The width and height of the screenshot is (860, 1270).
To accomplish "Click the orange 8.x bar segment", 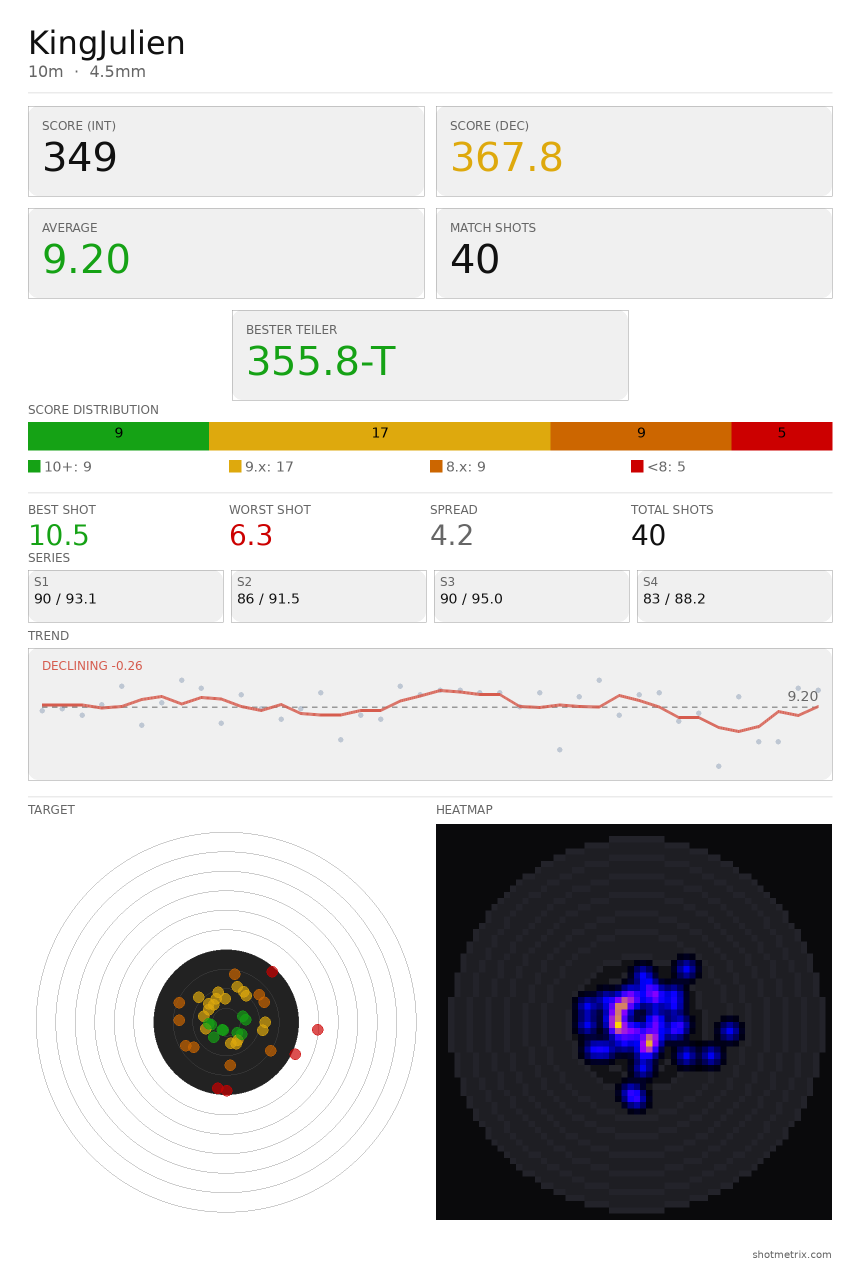I will (x=641, y=436).
